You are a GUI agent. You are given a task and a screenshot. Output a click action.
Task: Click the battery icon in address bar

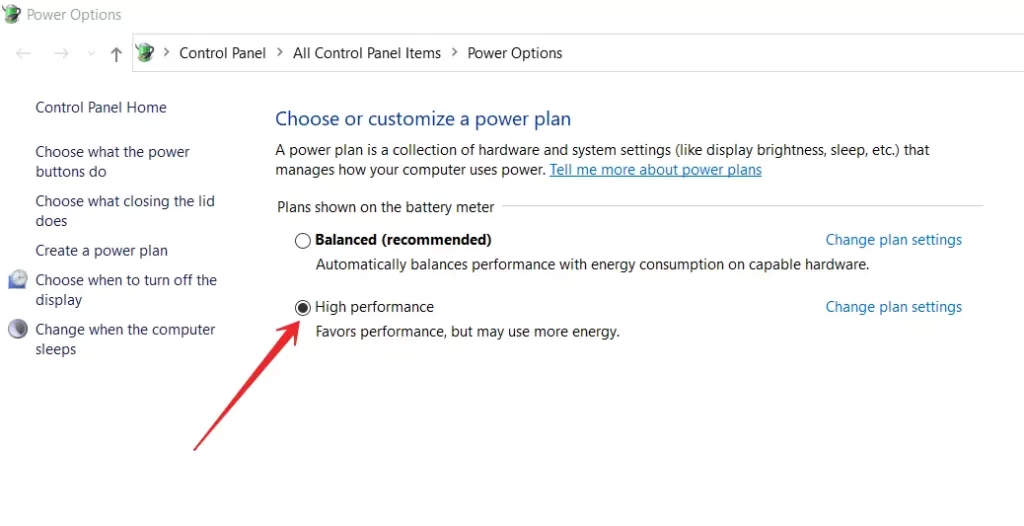(145, 52)
